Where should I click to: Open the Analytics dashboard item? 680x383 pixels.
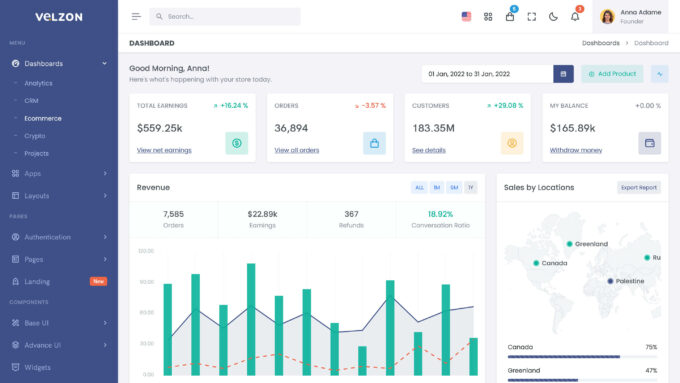point(38,83)
